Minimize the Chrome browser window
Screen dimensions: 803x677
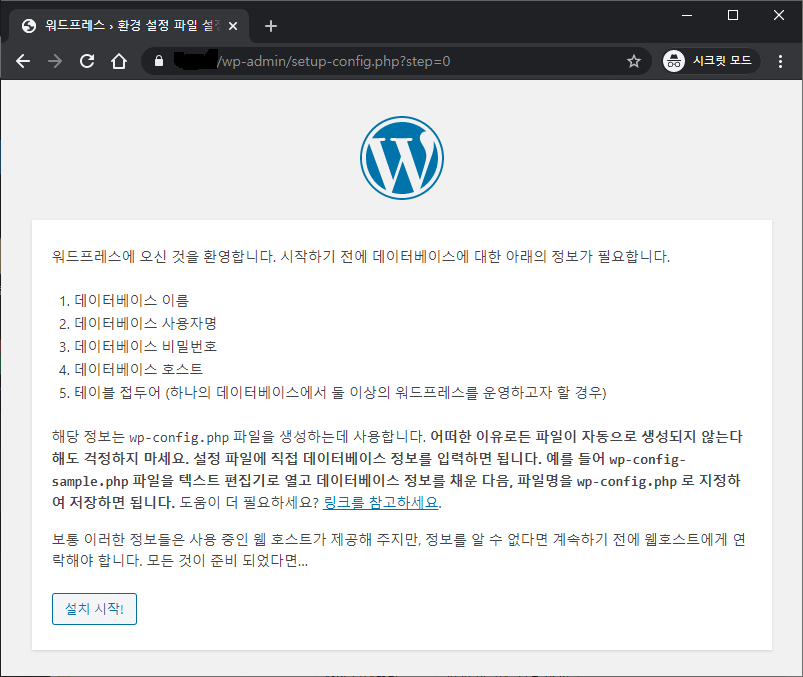(x=686, y=15)
